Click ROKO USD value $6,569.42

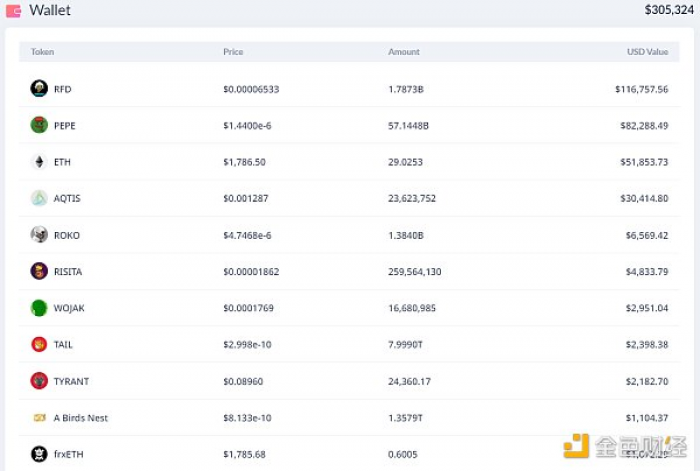(647, 235)
